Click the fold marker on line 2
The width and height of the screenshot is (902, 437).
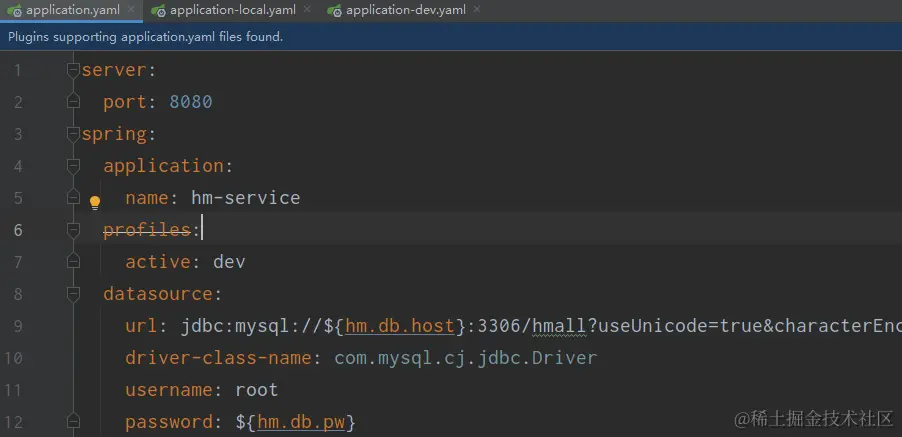click(73, 102)
